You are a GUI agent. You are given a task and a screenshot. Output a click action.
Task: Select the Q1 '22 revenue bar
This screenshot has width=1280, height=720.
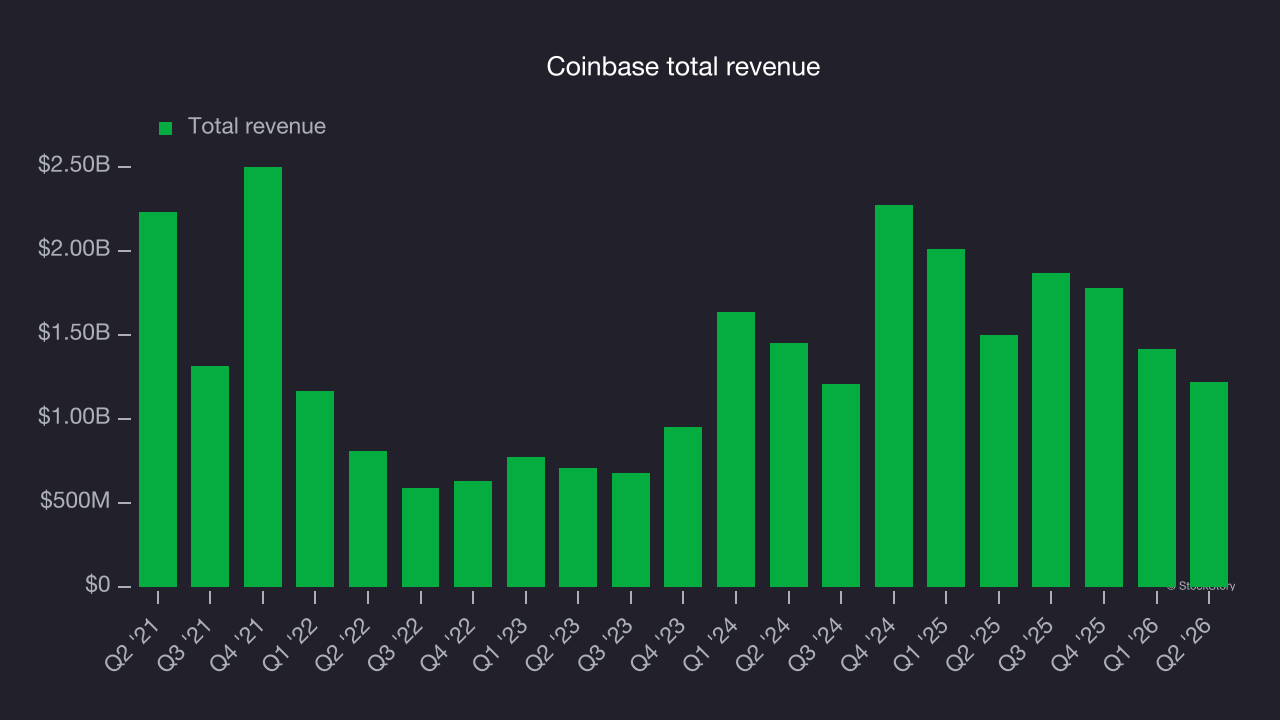coord(315,489)
